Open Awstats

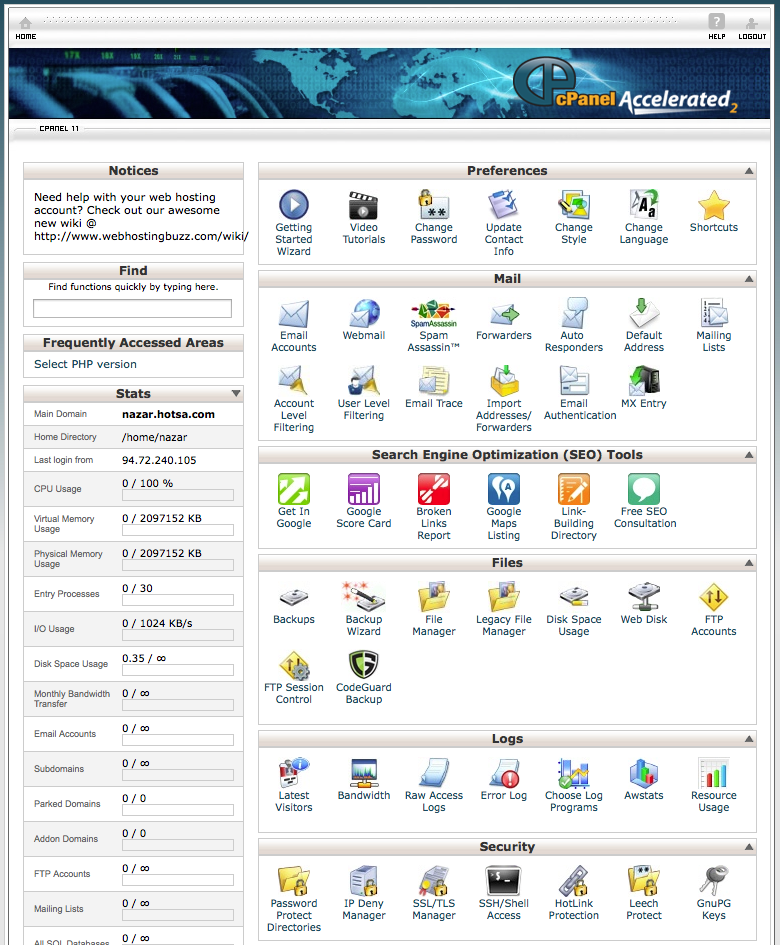644,773
